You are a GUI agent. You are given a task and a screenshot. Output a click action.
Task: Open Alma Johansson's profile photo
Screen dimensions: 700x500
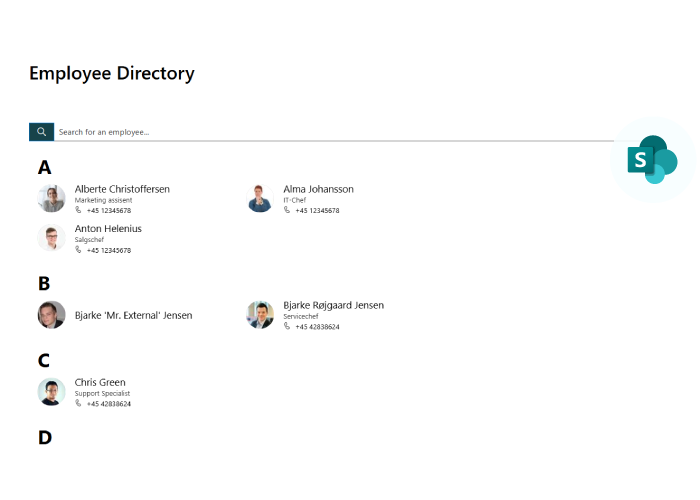pos(260,198)
